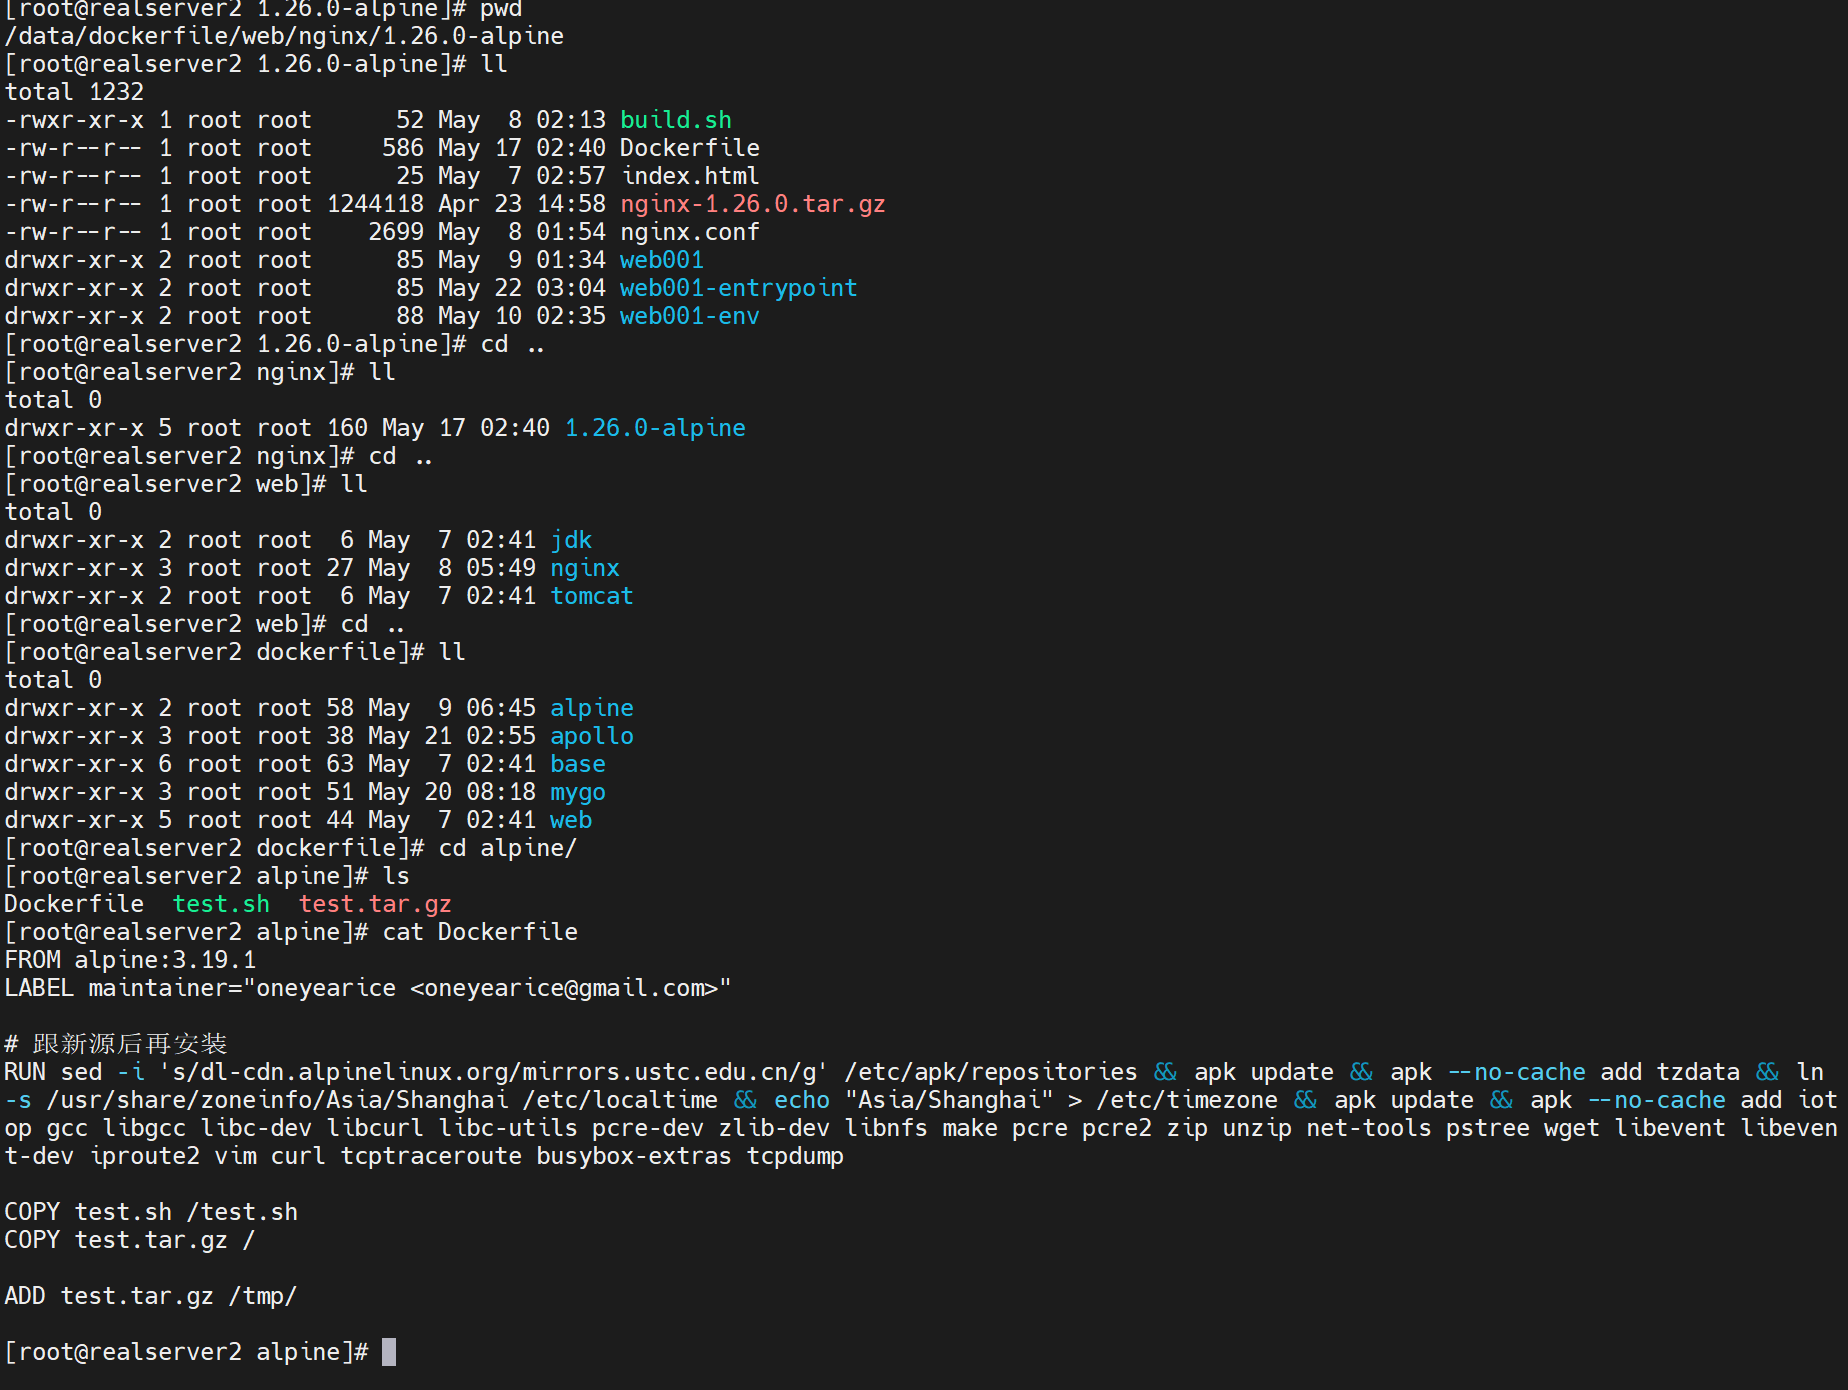The width and height of the screenshot is (1848, 1390).
Task: Click the oneyearice@gmail.com email address
Action: click(564, 988)
